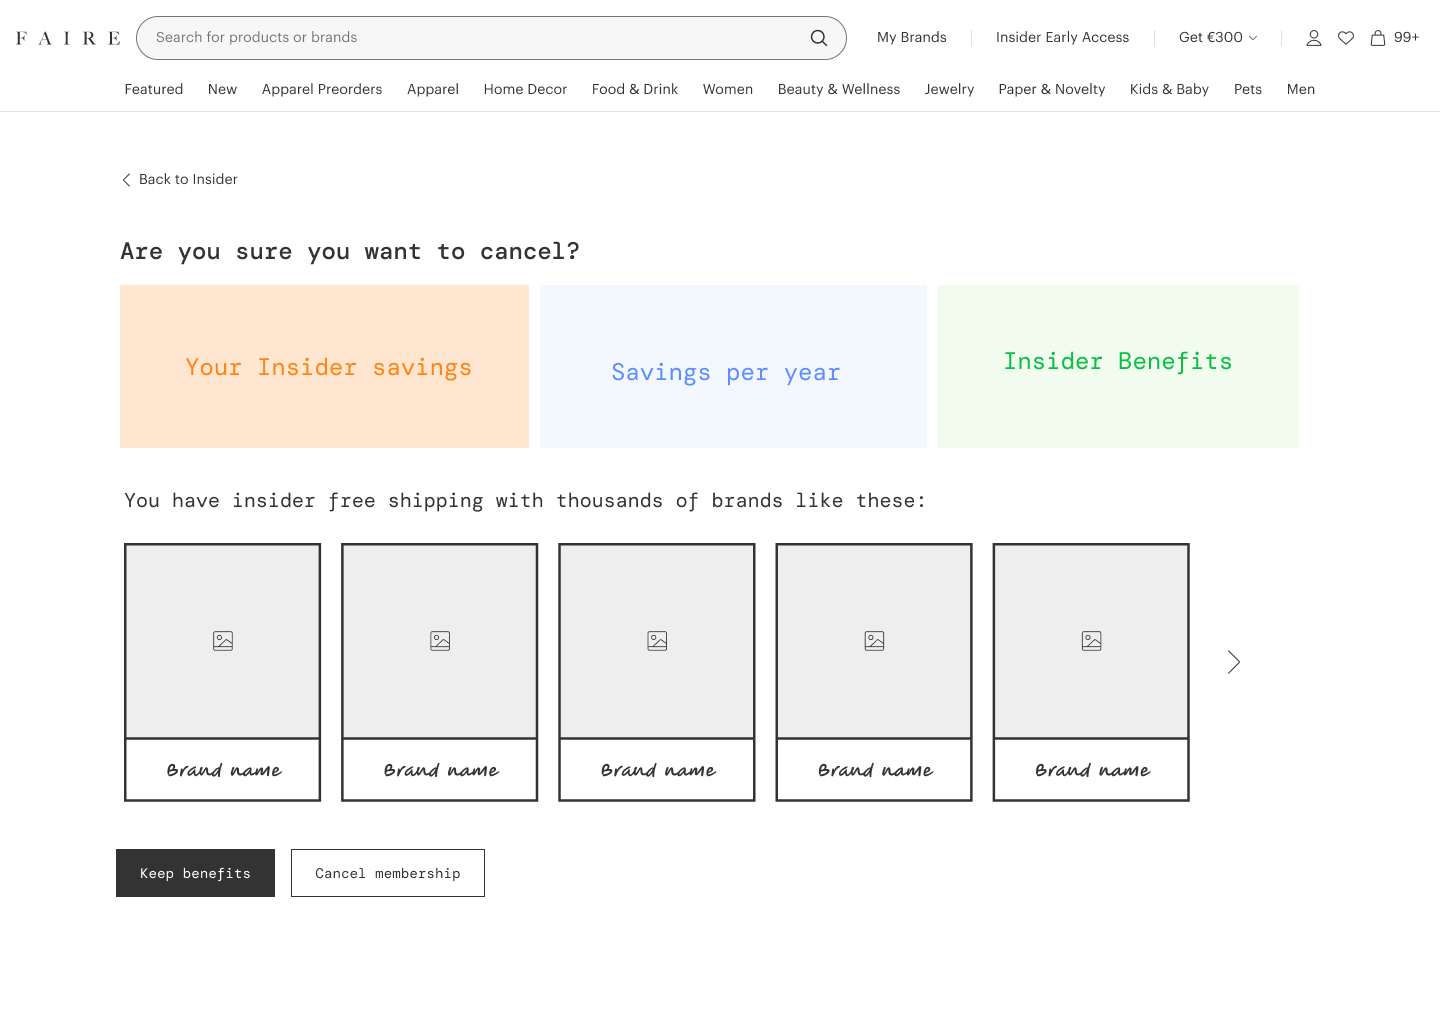Focus the search products or brands field
The height and width of the screenshot is (1024, 1440).
click(x=491, y=38)
